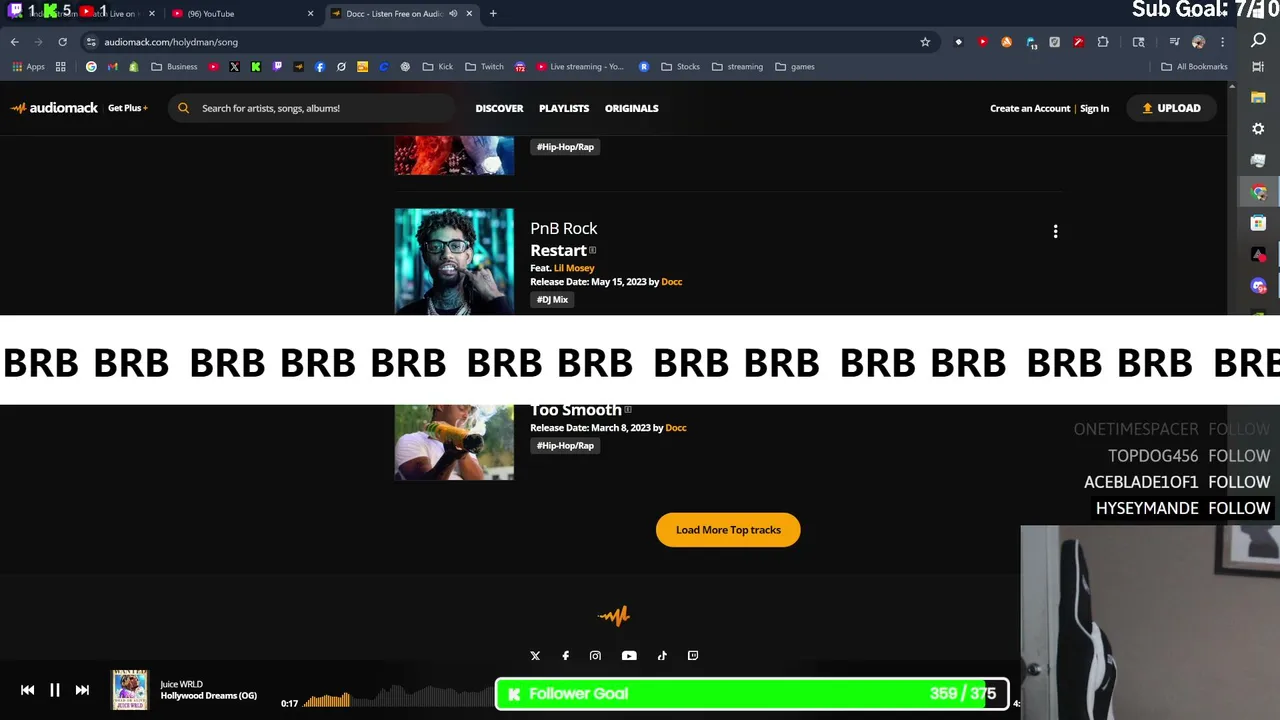Click the Too Smooth cover art

click(454, 442)
